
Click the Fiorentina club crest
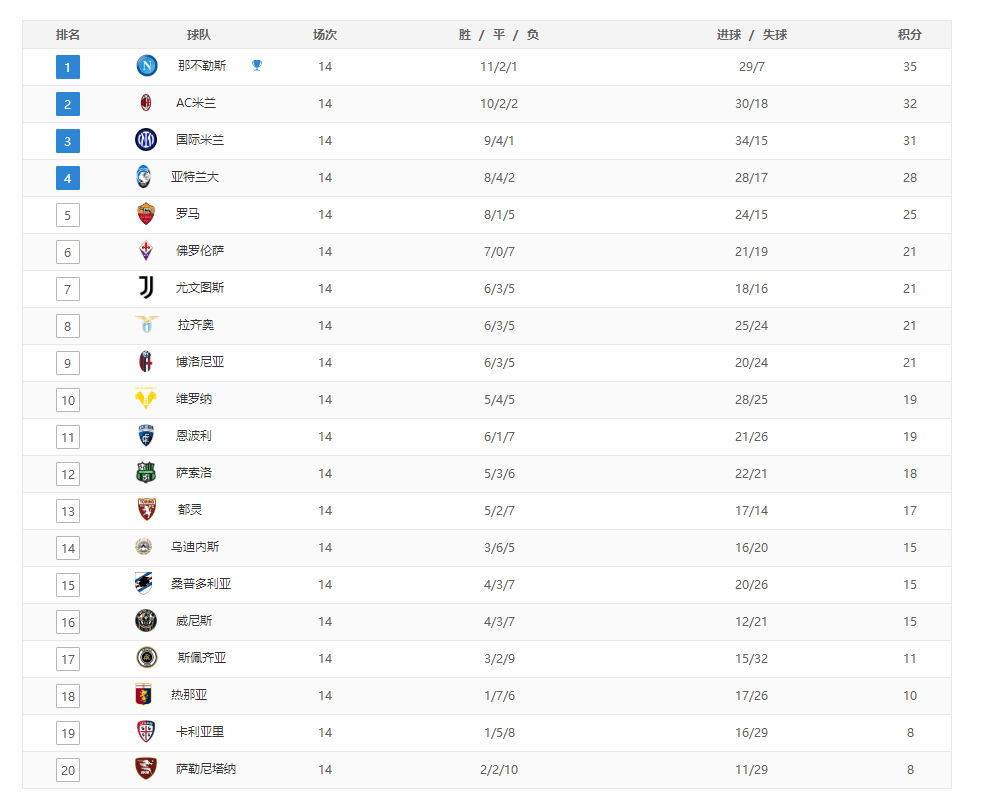pyautogui.click(x=146, y=251)
